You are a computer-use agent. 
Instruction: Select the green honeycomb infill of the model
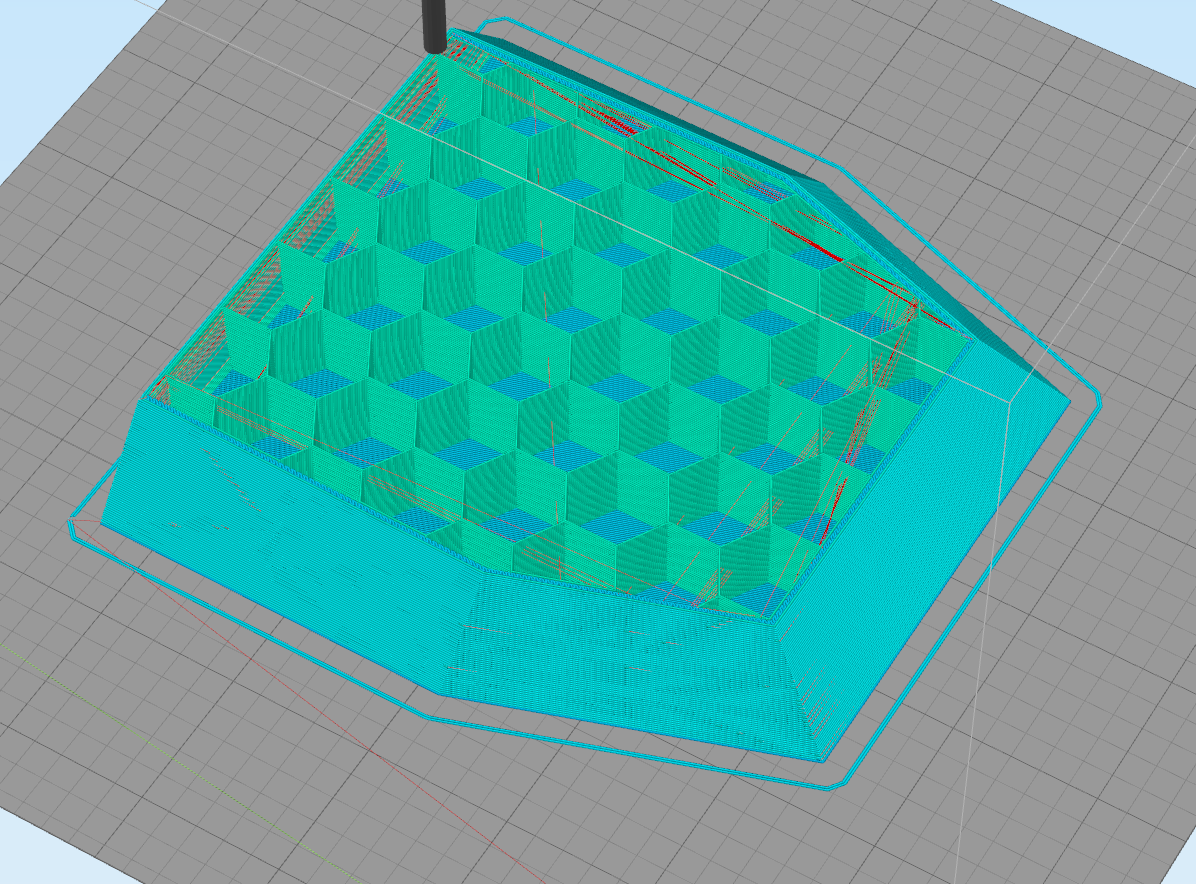pyautogui.click(x=557, y=328)
